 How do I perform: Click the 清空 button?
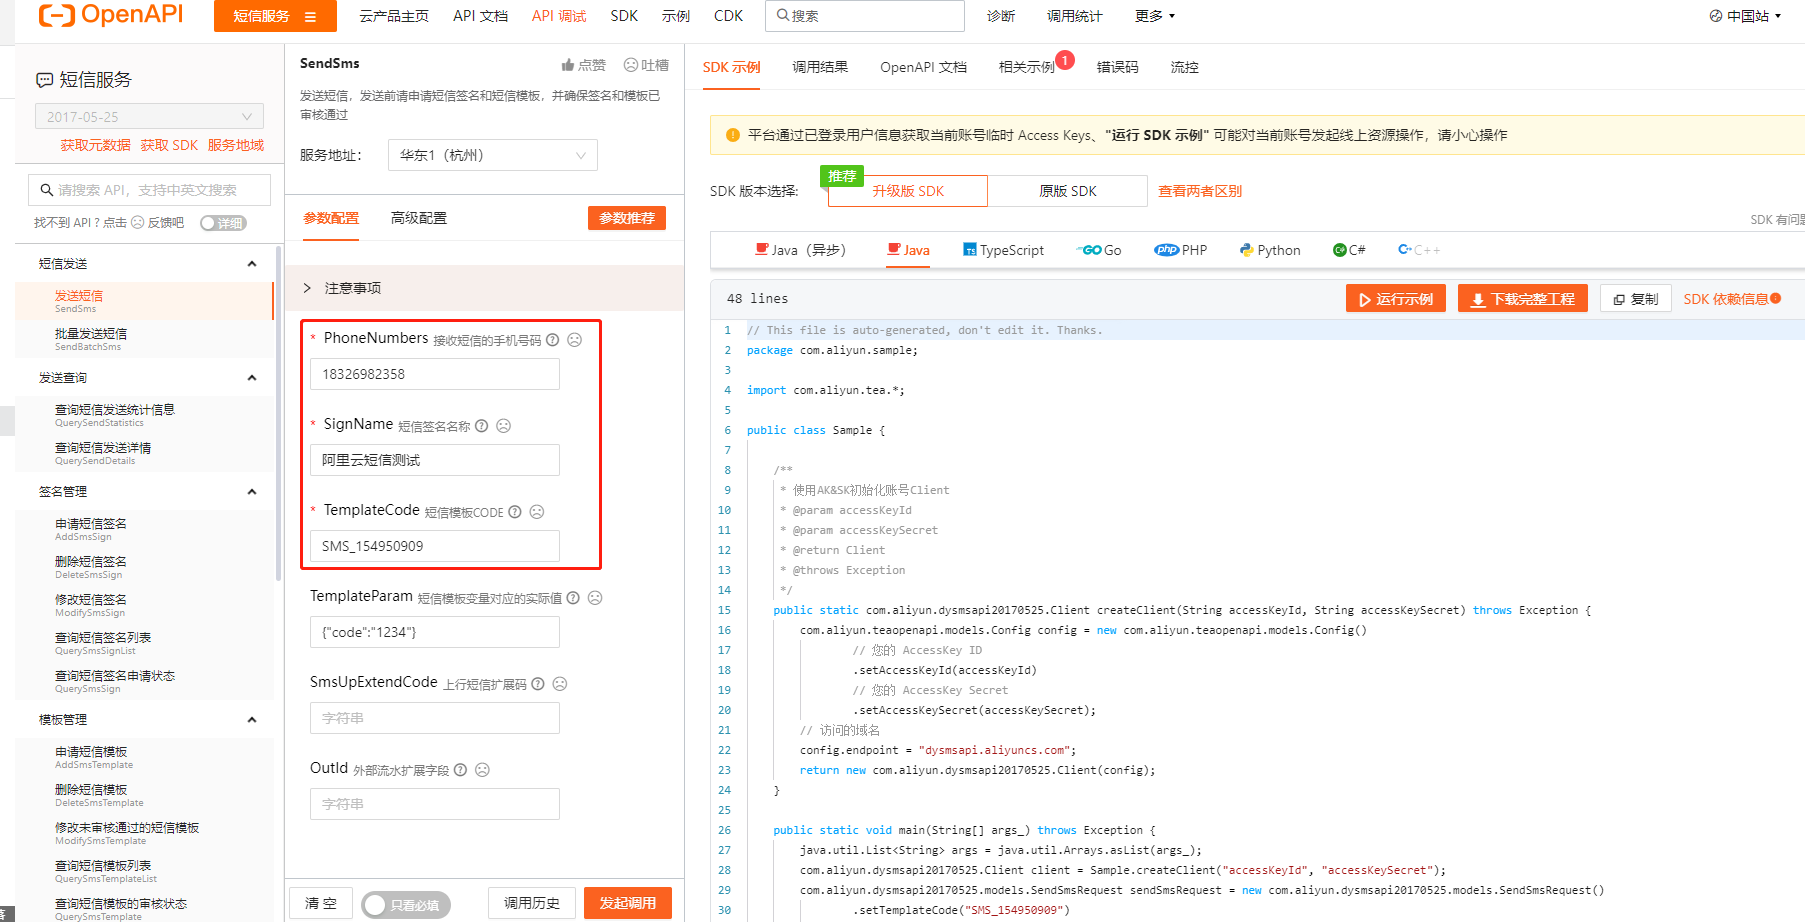[x=320, y=903]
